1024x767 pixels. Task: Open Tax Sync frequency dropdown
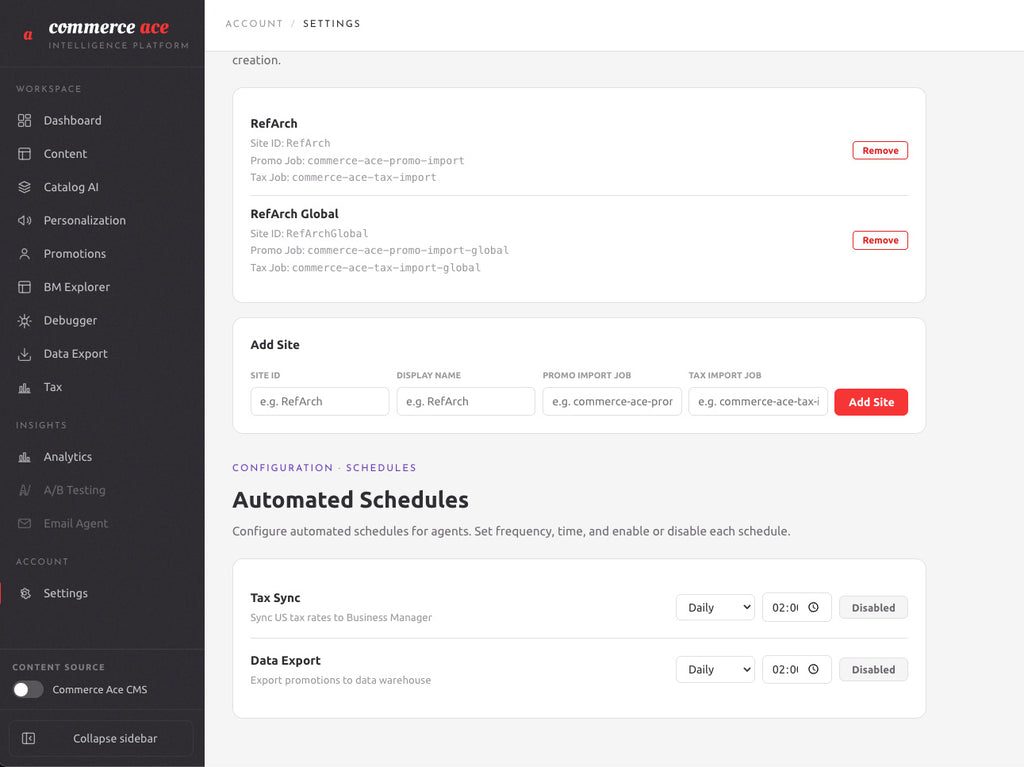(715, 608)
